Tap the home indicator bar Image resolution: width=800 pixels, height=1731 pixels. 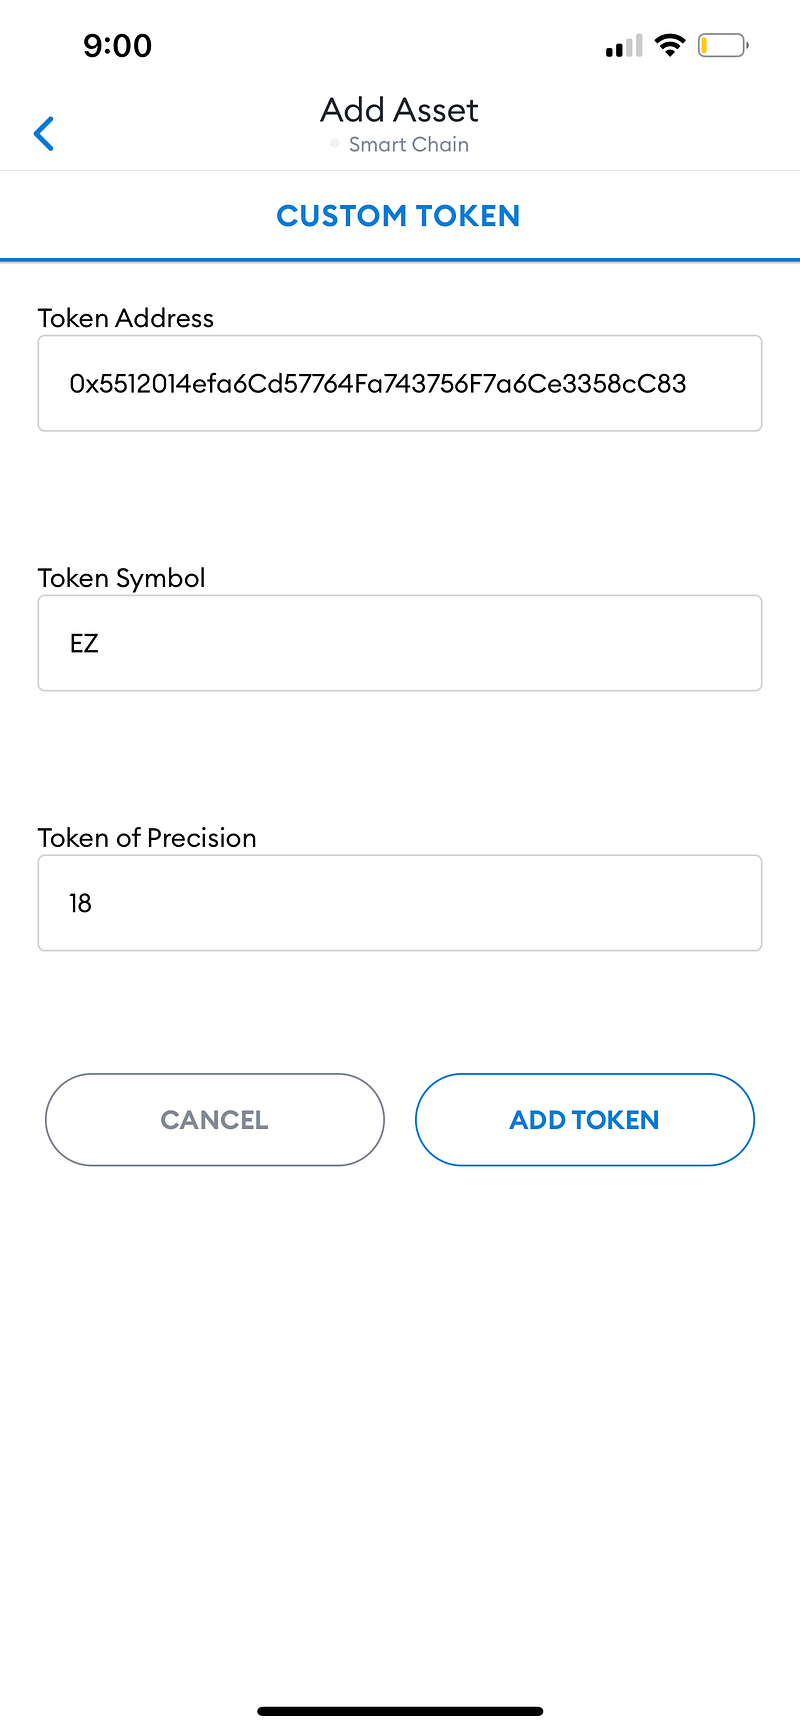pyautogui.click(x=400, y=1711)
